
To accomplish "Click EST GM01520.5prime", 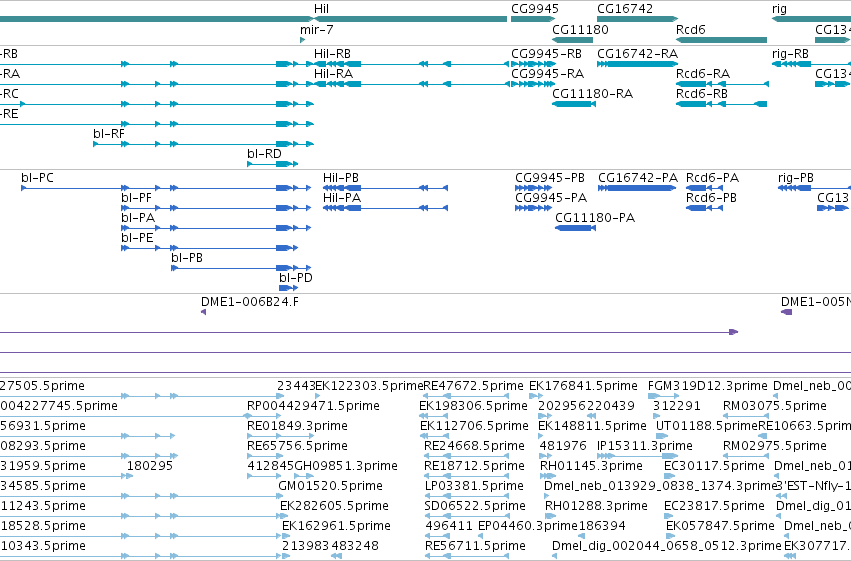I will tap(331, 486).
